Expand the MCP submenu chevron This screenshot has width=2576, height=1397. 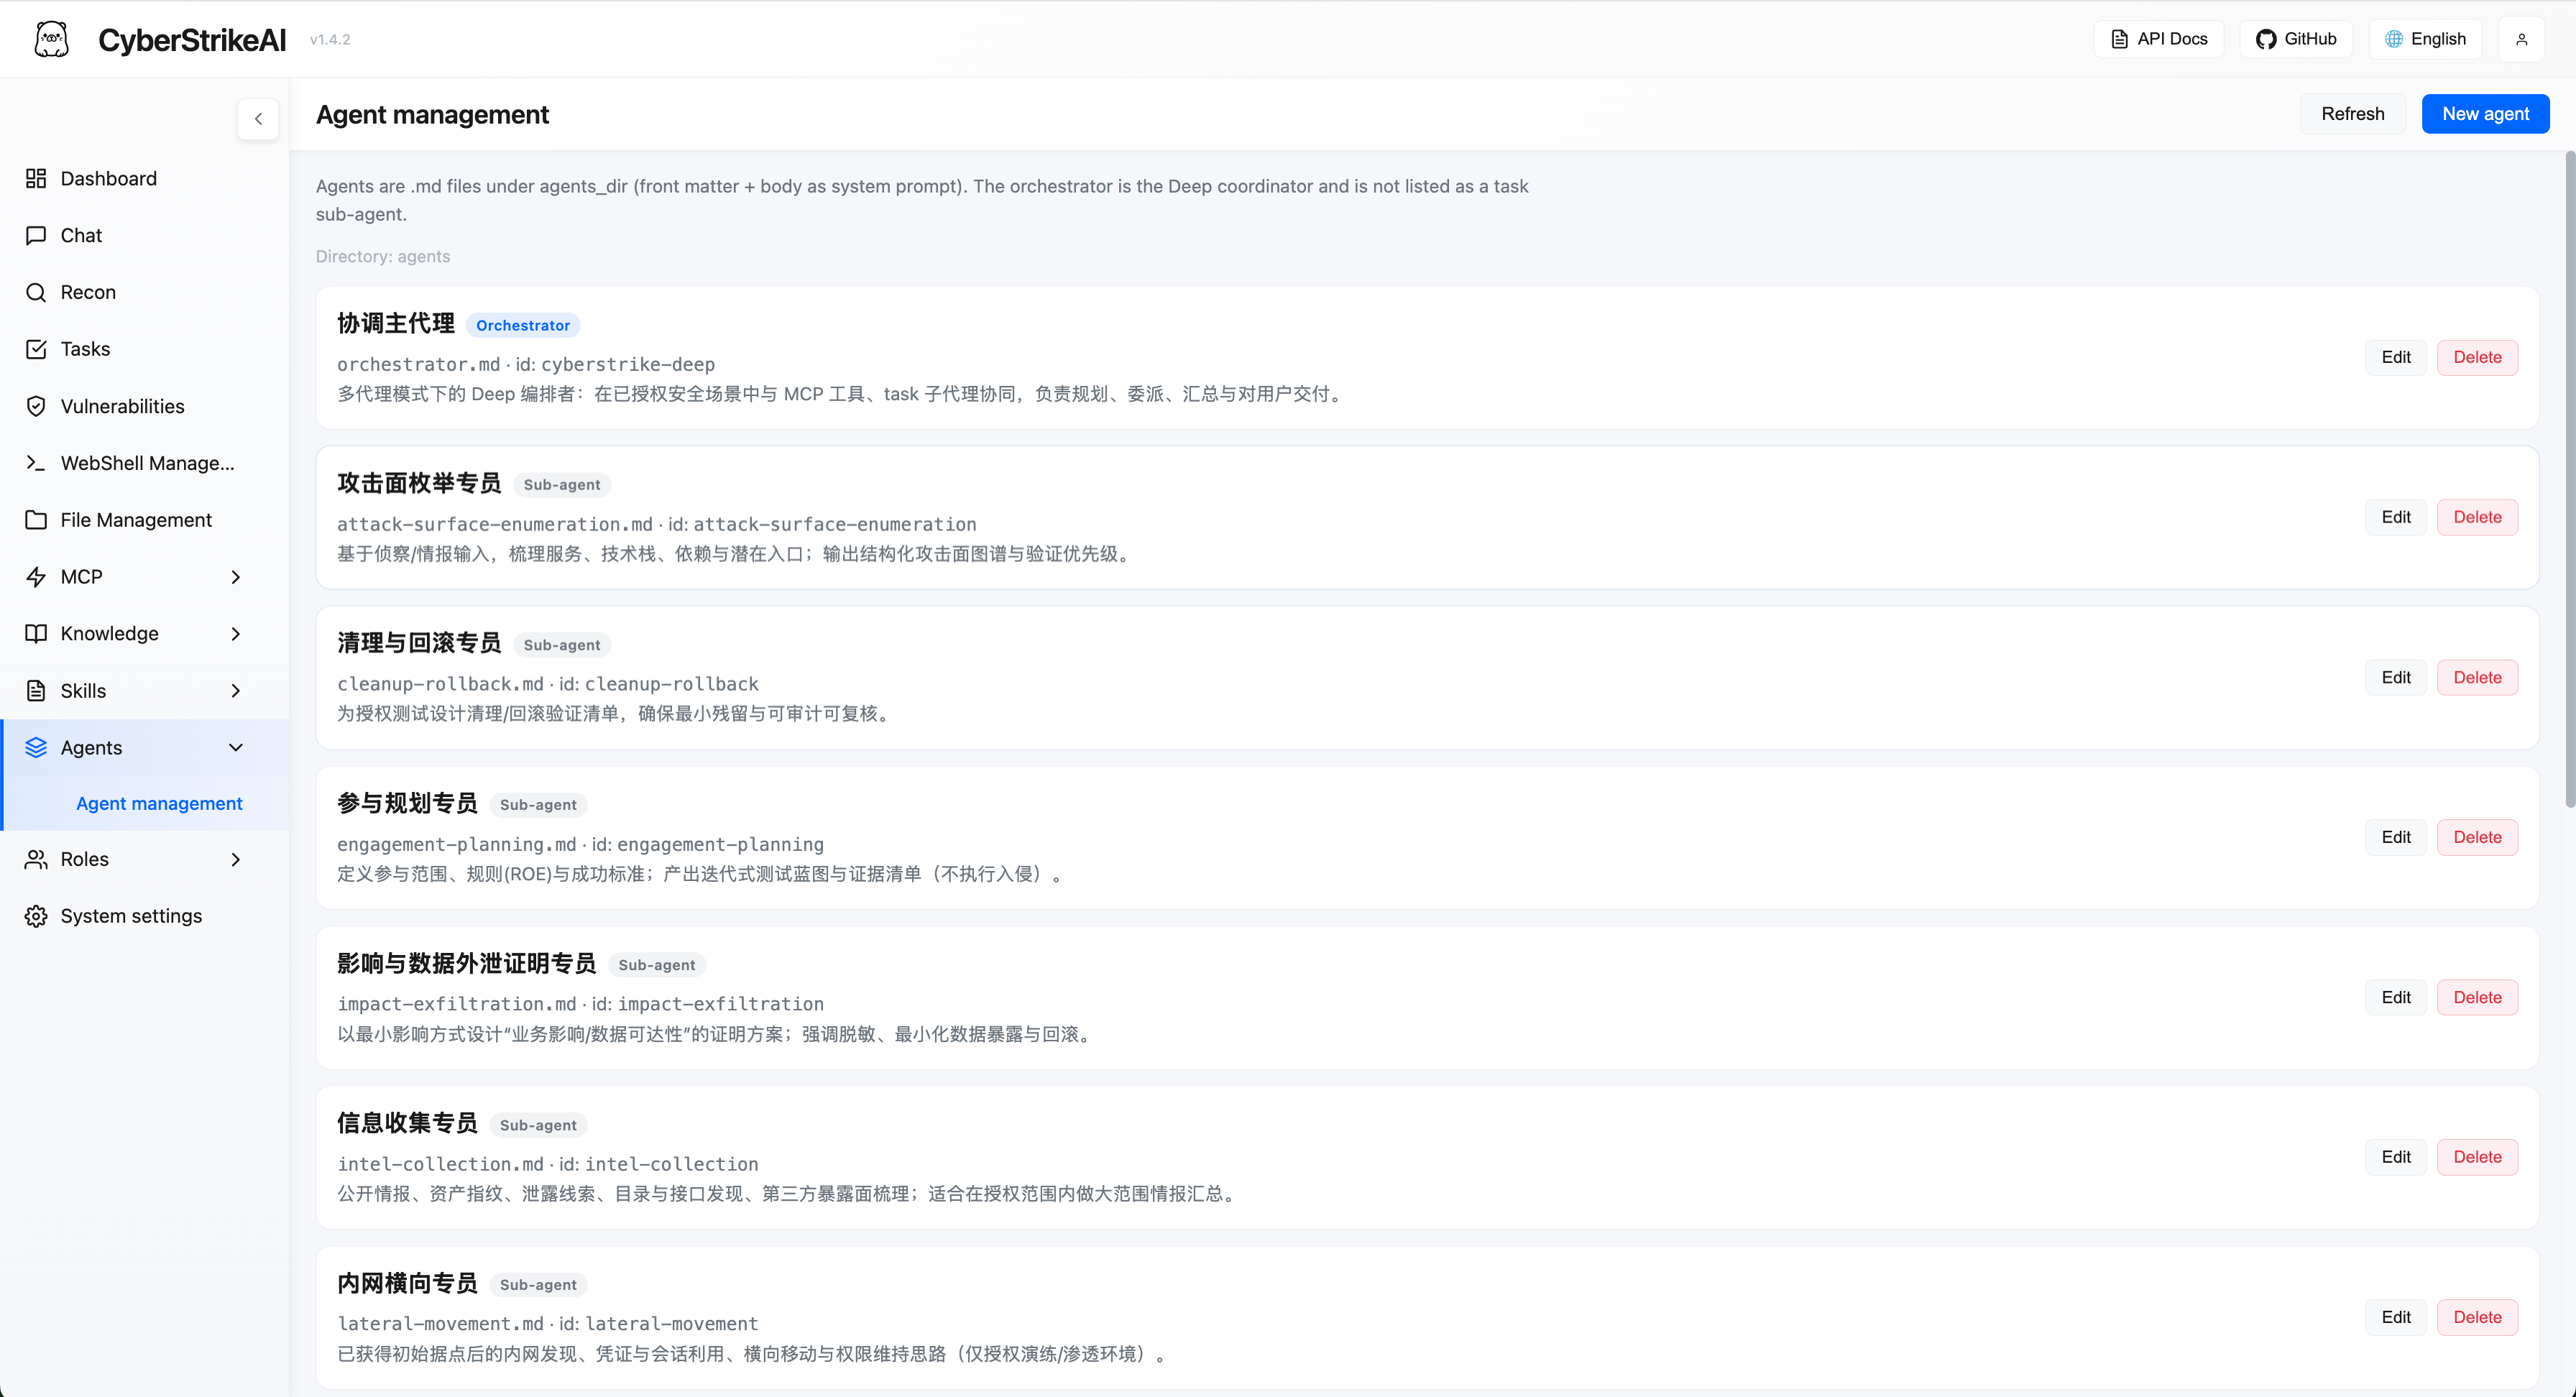pos(236,577)
